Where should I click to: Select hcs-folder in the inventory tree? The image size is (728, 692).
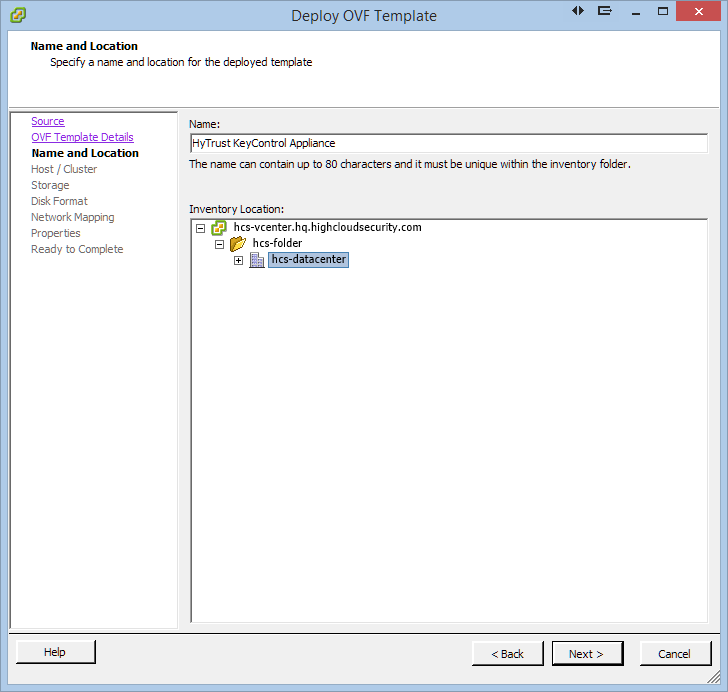(x=277, y=243)
